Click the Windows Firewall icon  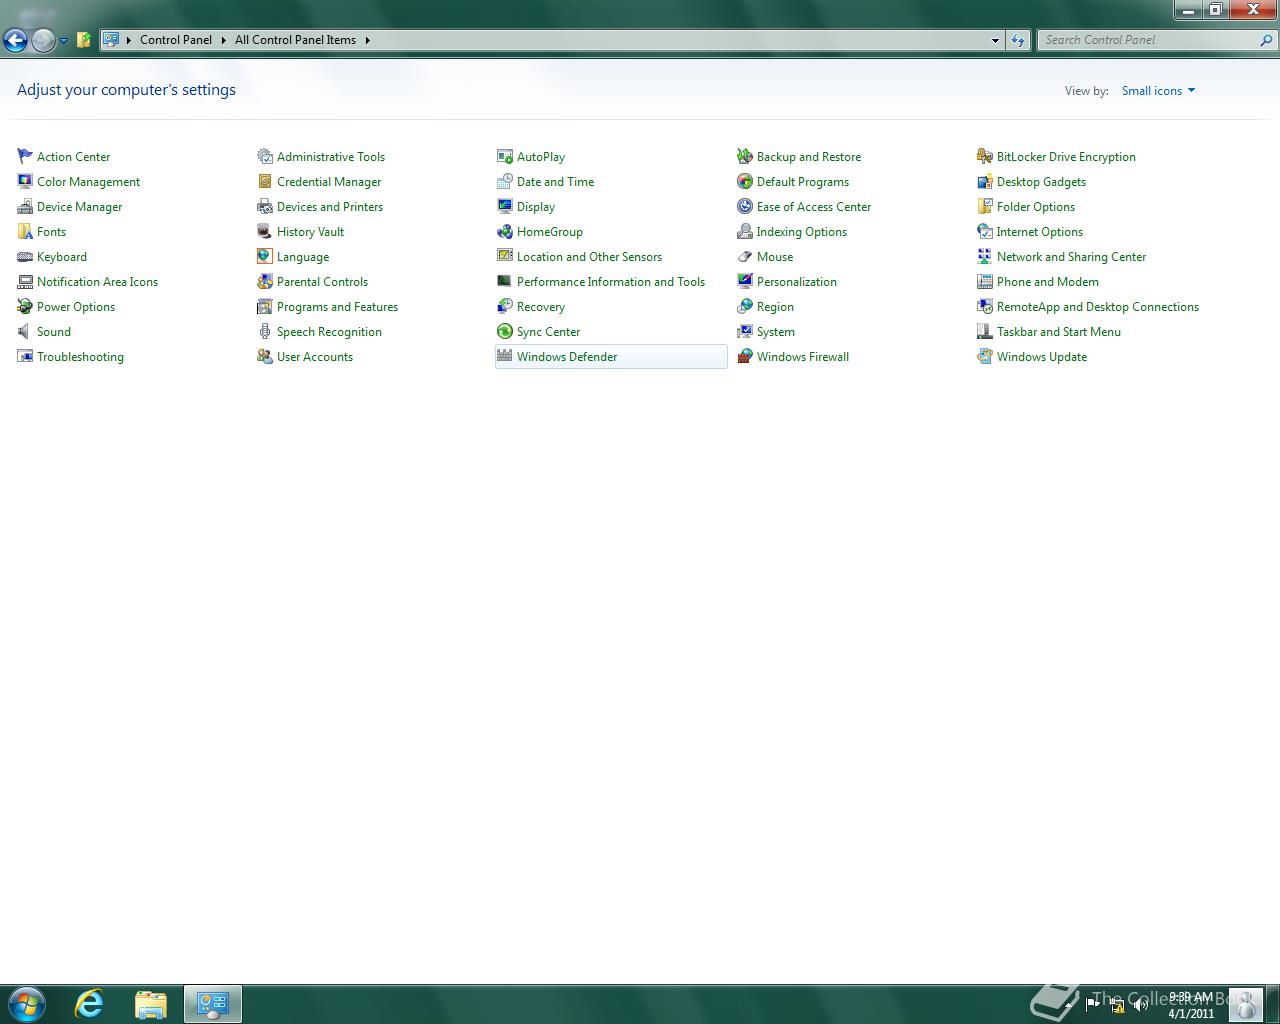[745, 356]
